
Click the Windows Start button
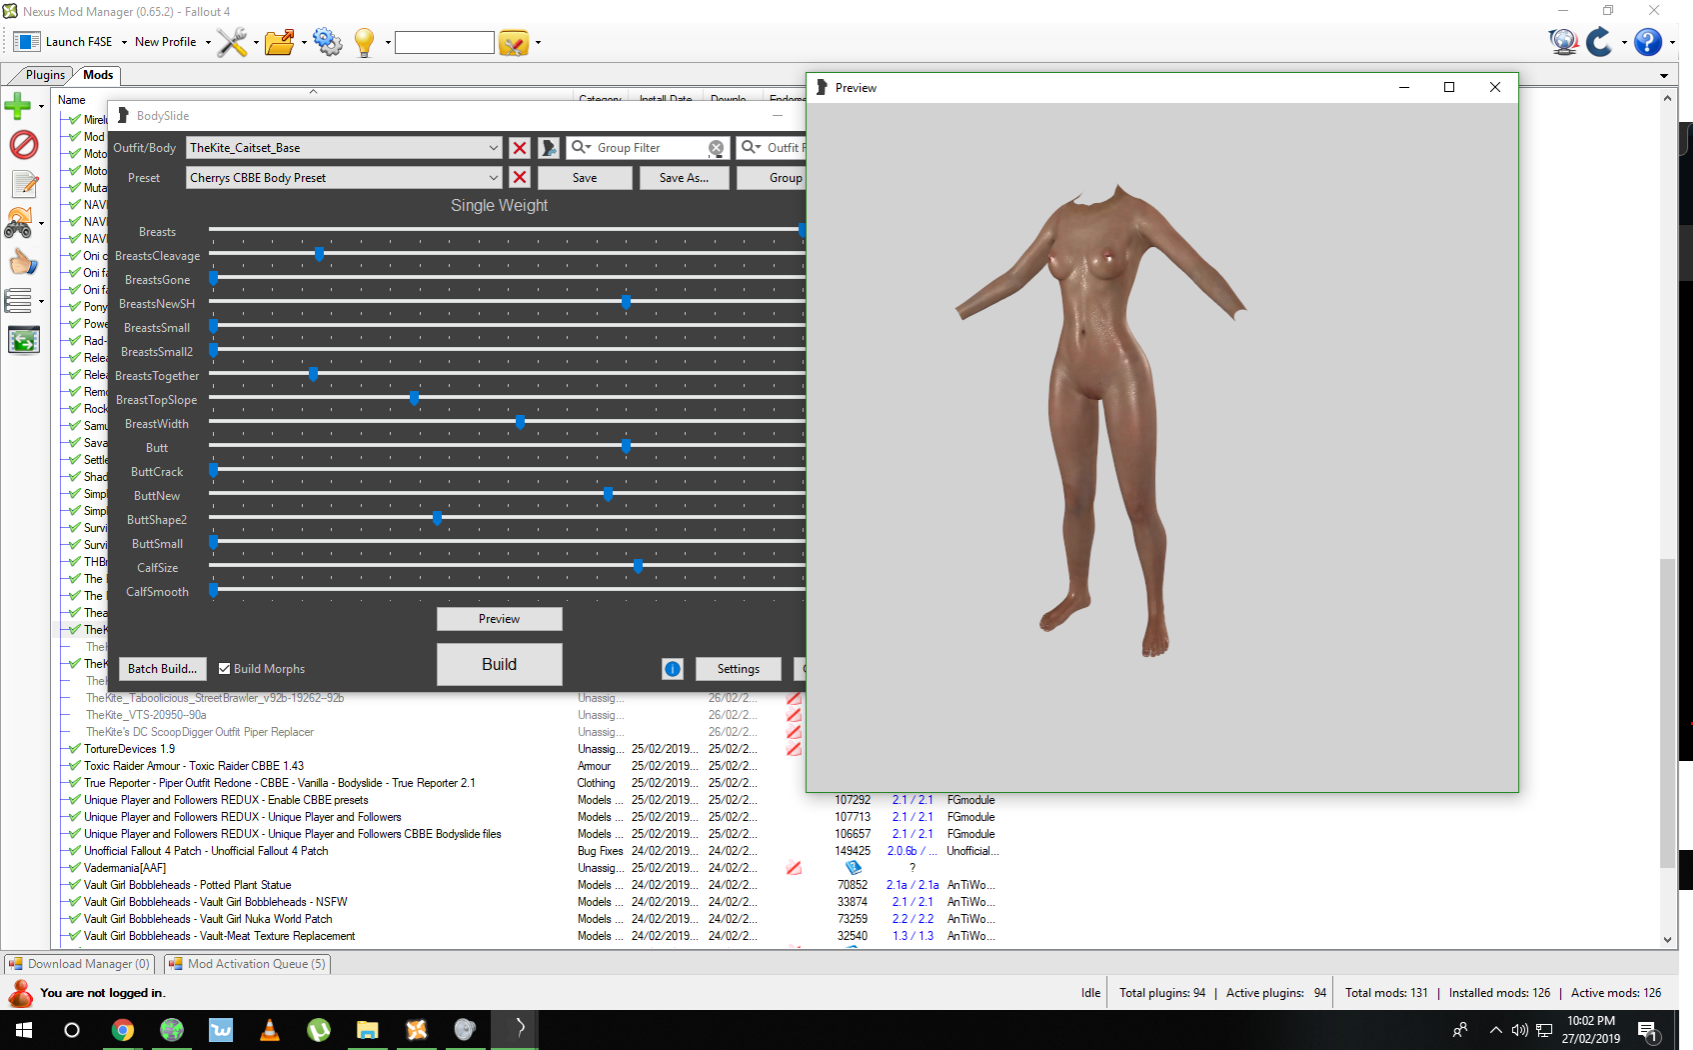click(x=24, y=1030)
